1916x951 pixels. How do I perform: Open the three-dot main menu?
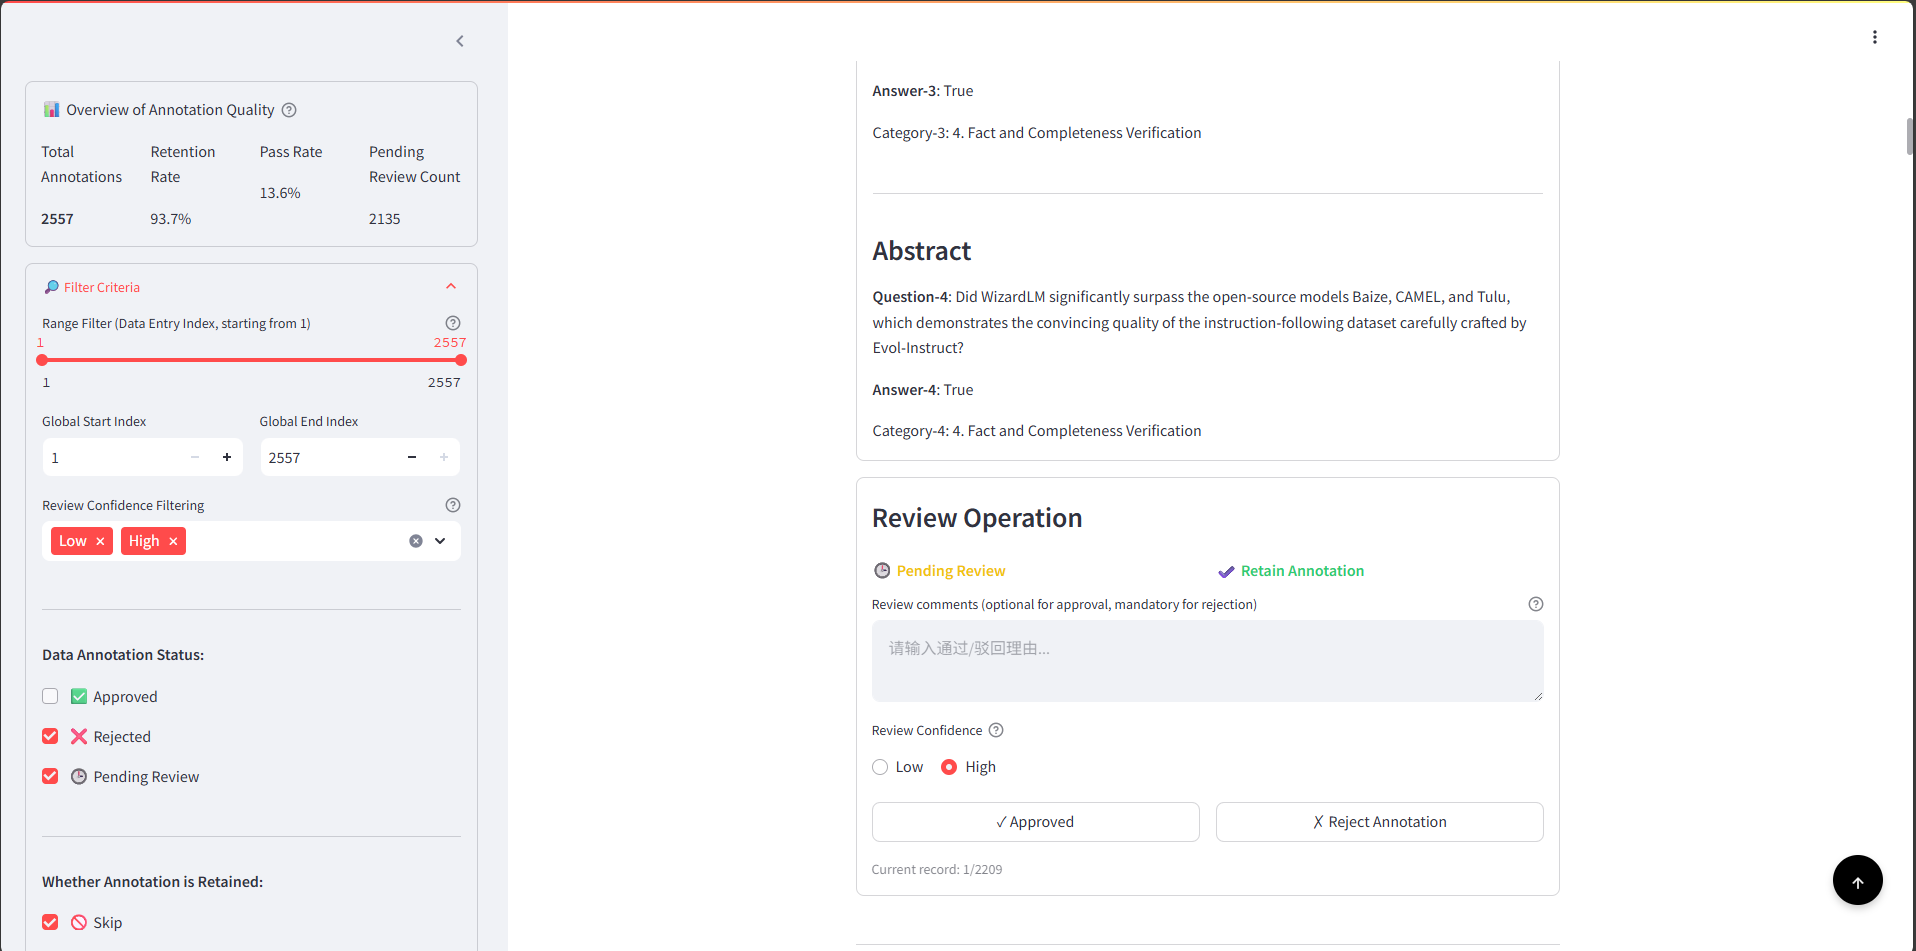coord(1874,37)
